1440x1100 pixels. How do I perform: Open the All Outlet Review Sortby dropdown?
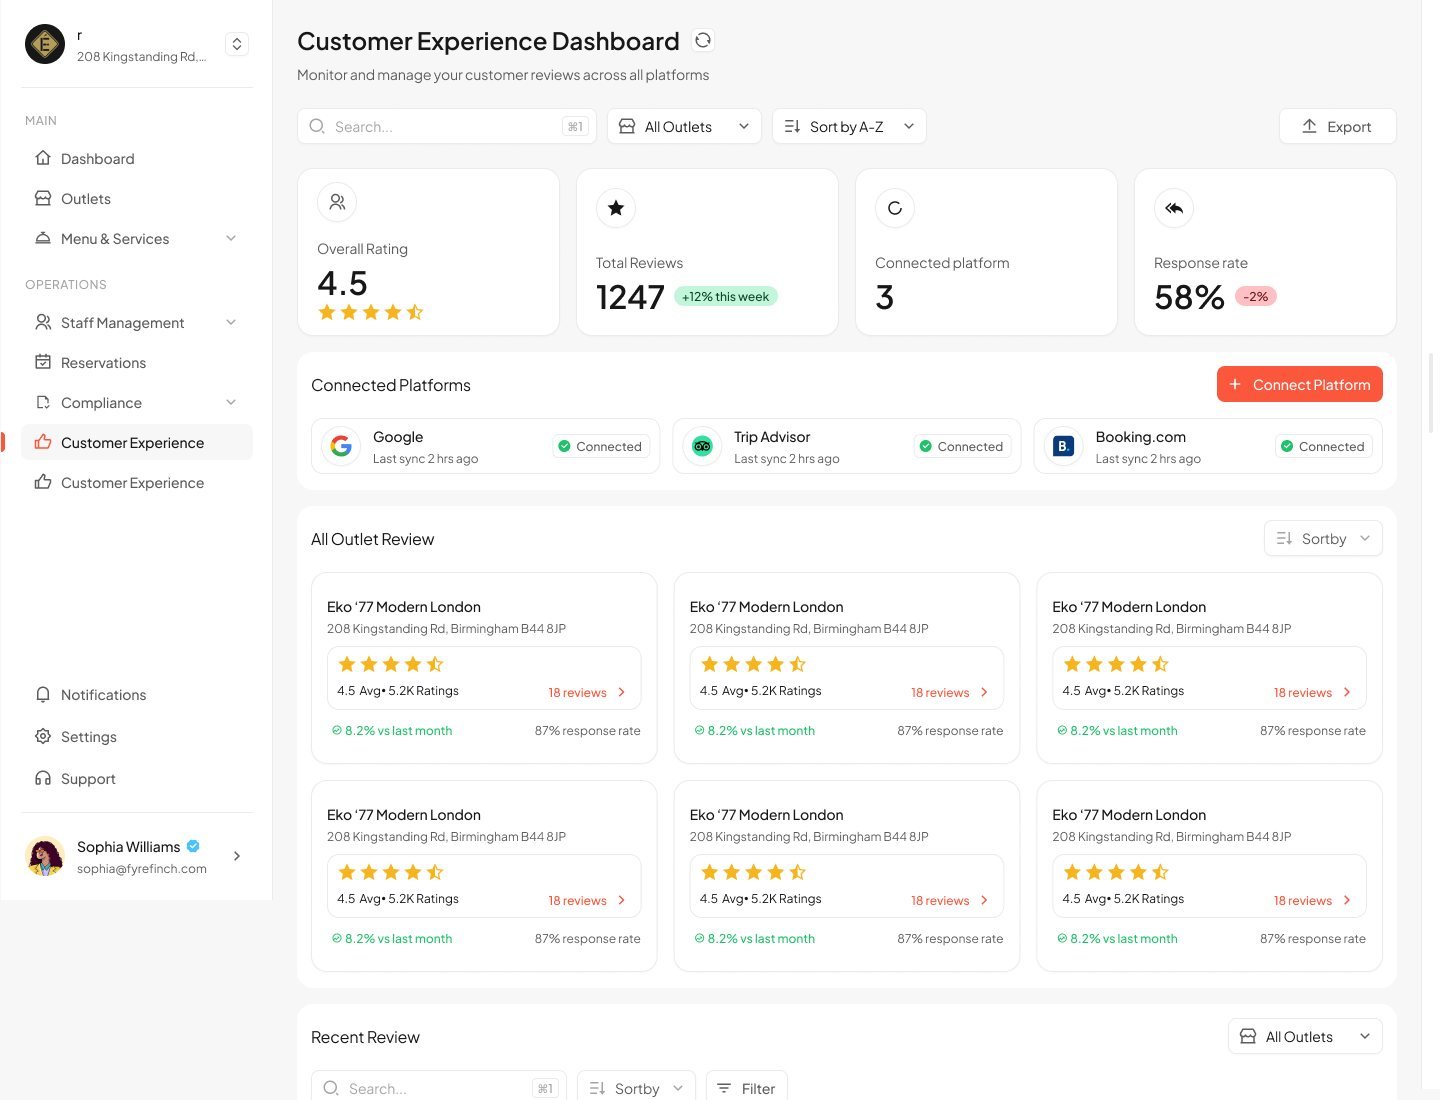coord(1323,538)
